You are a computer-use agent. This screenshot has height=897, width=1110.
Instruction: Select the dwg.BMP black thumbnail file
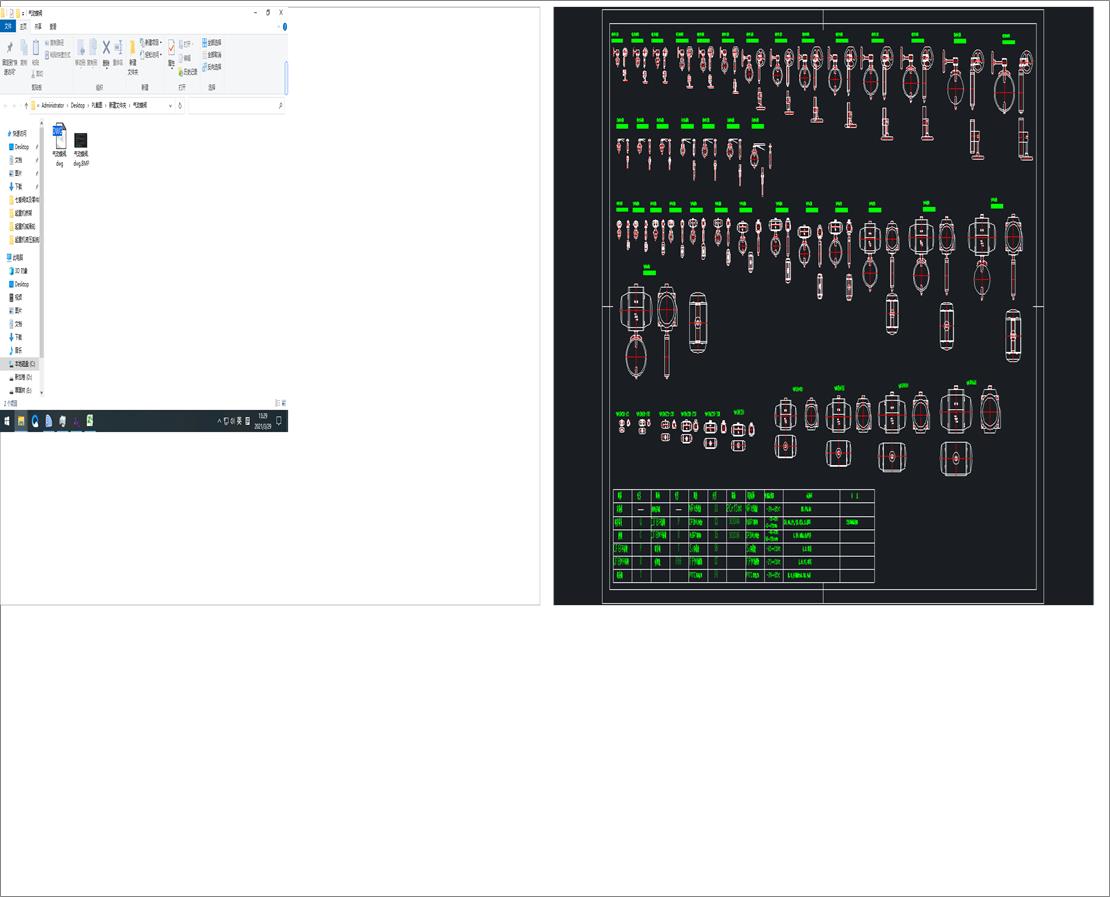(x=81, y=149)
